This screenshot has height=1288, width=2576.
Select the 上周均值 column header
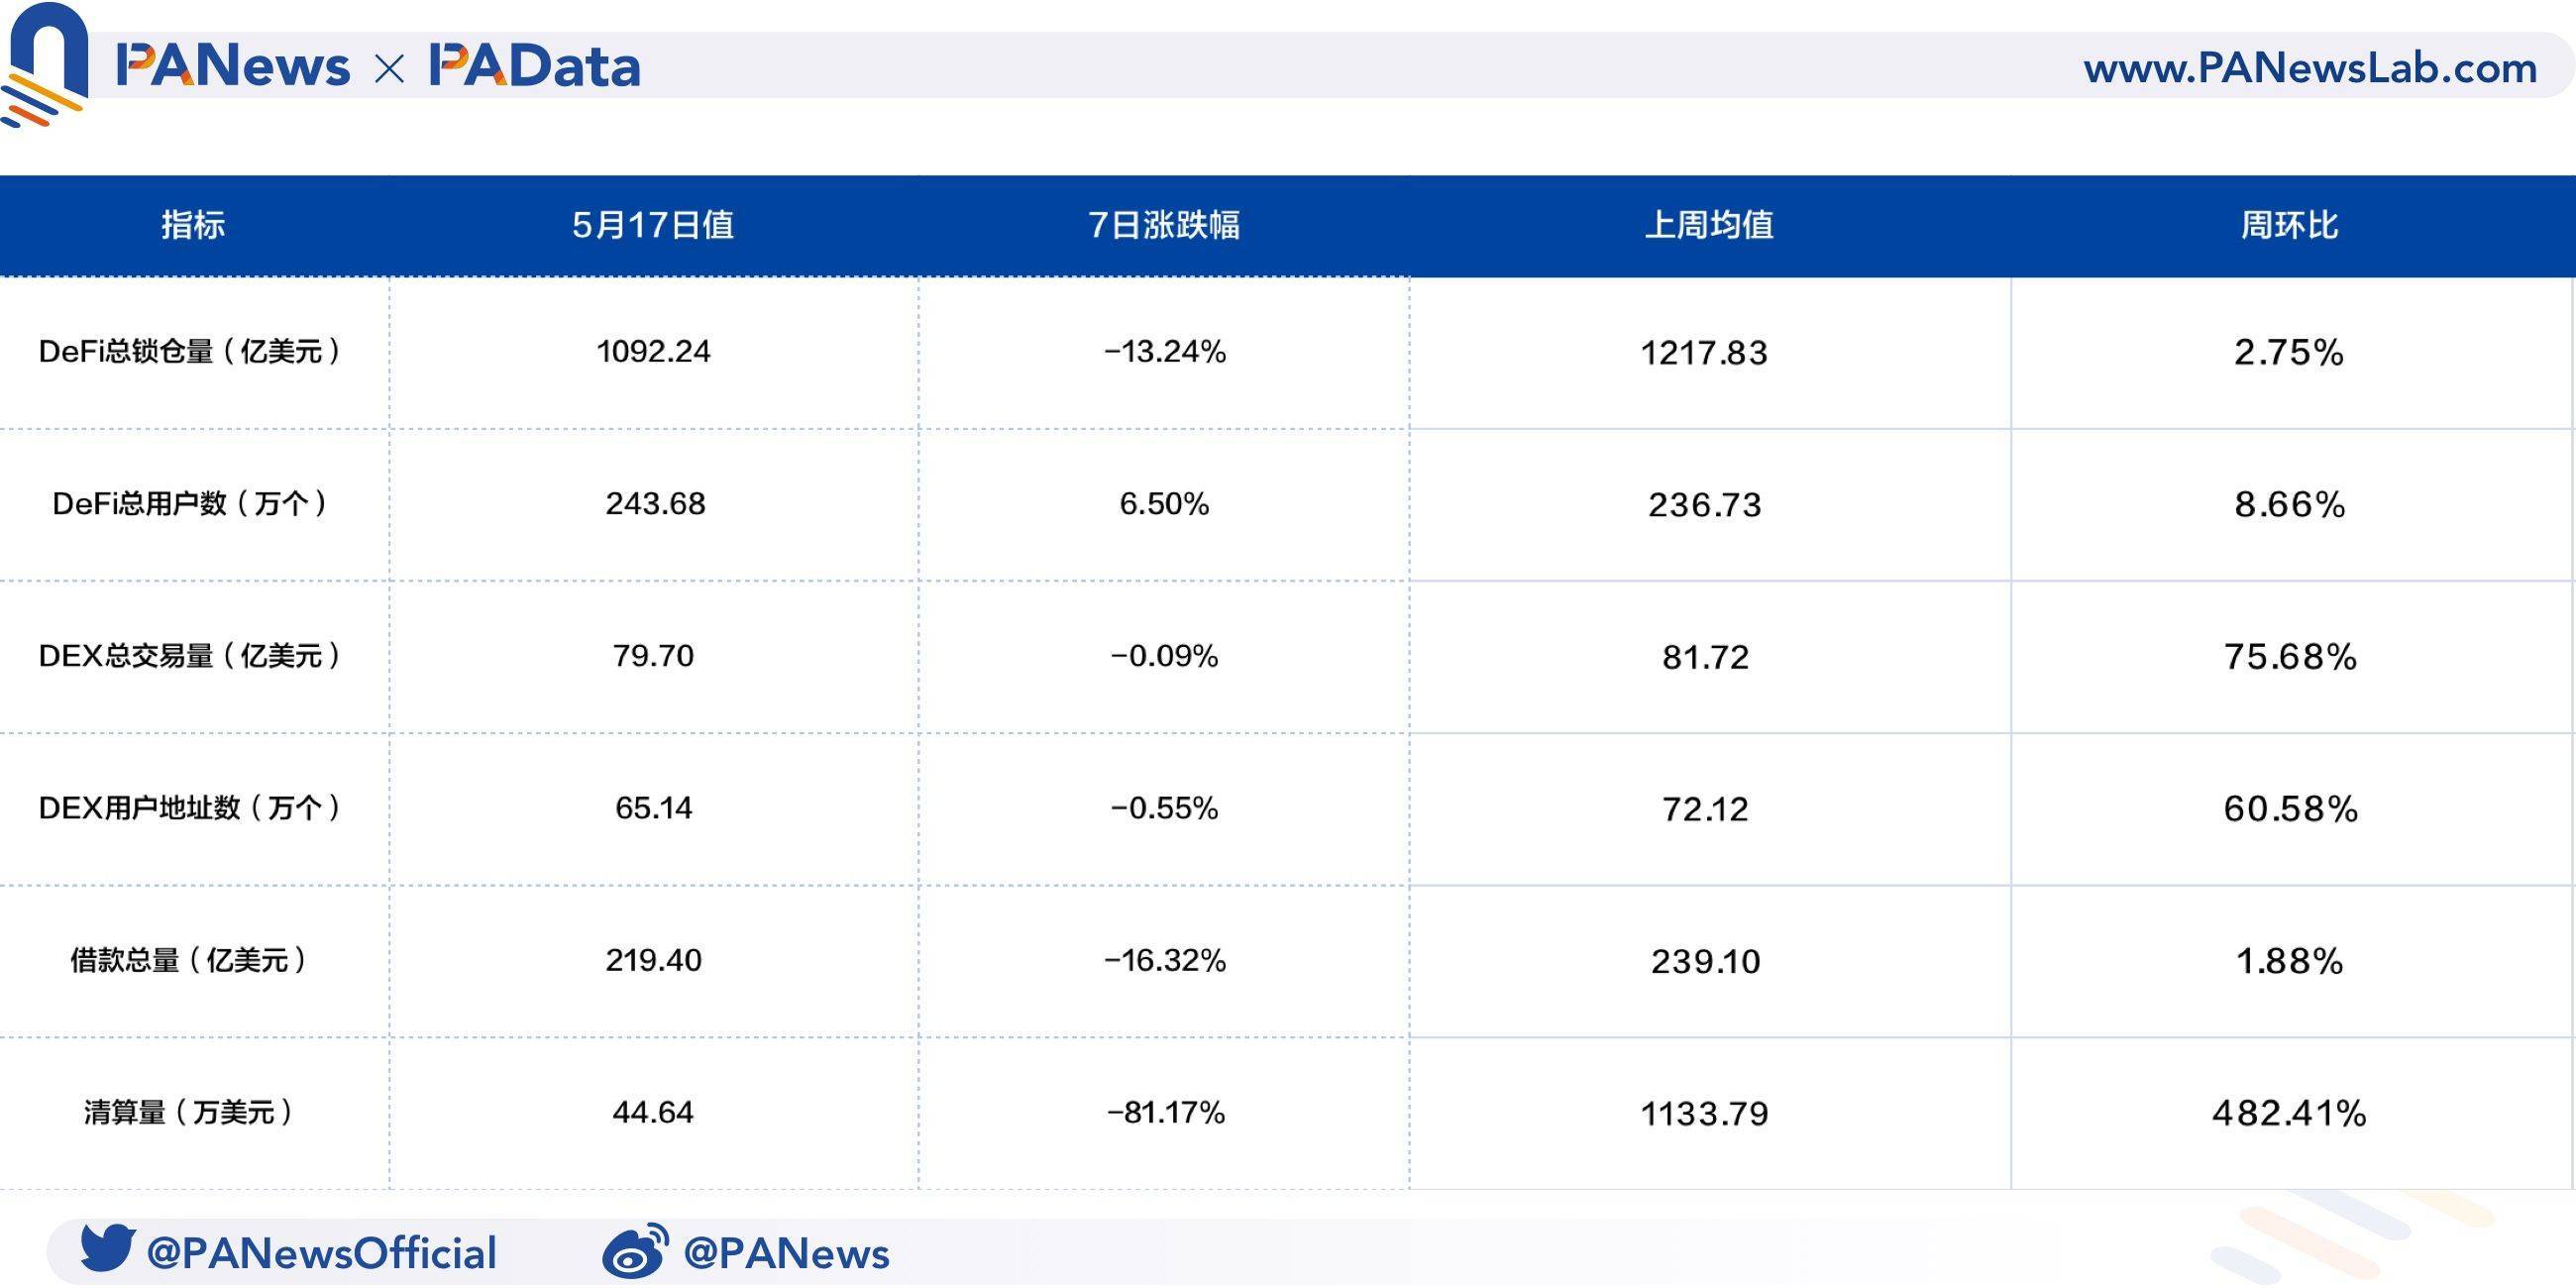pos(1709,225)
